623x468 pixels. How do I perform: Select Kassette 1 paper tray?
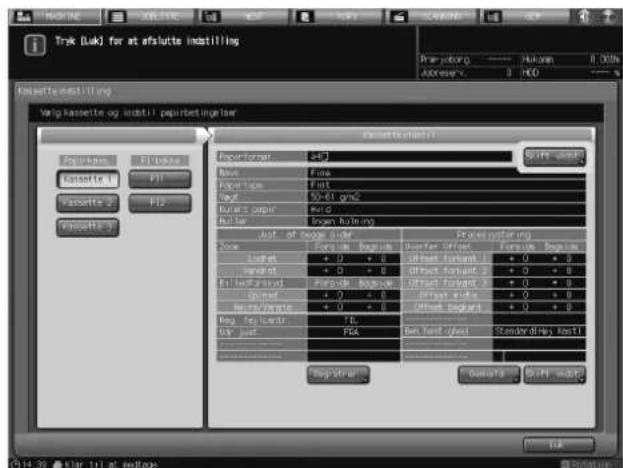[x=88, y=179]
